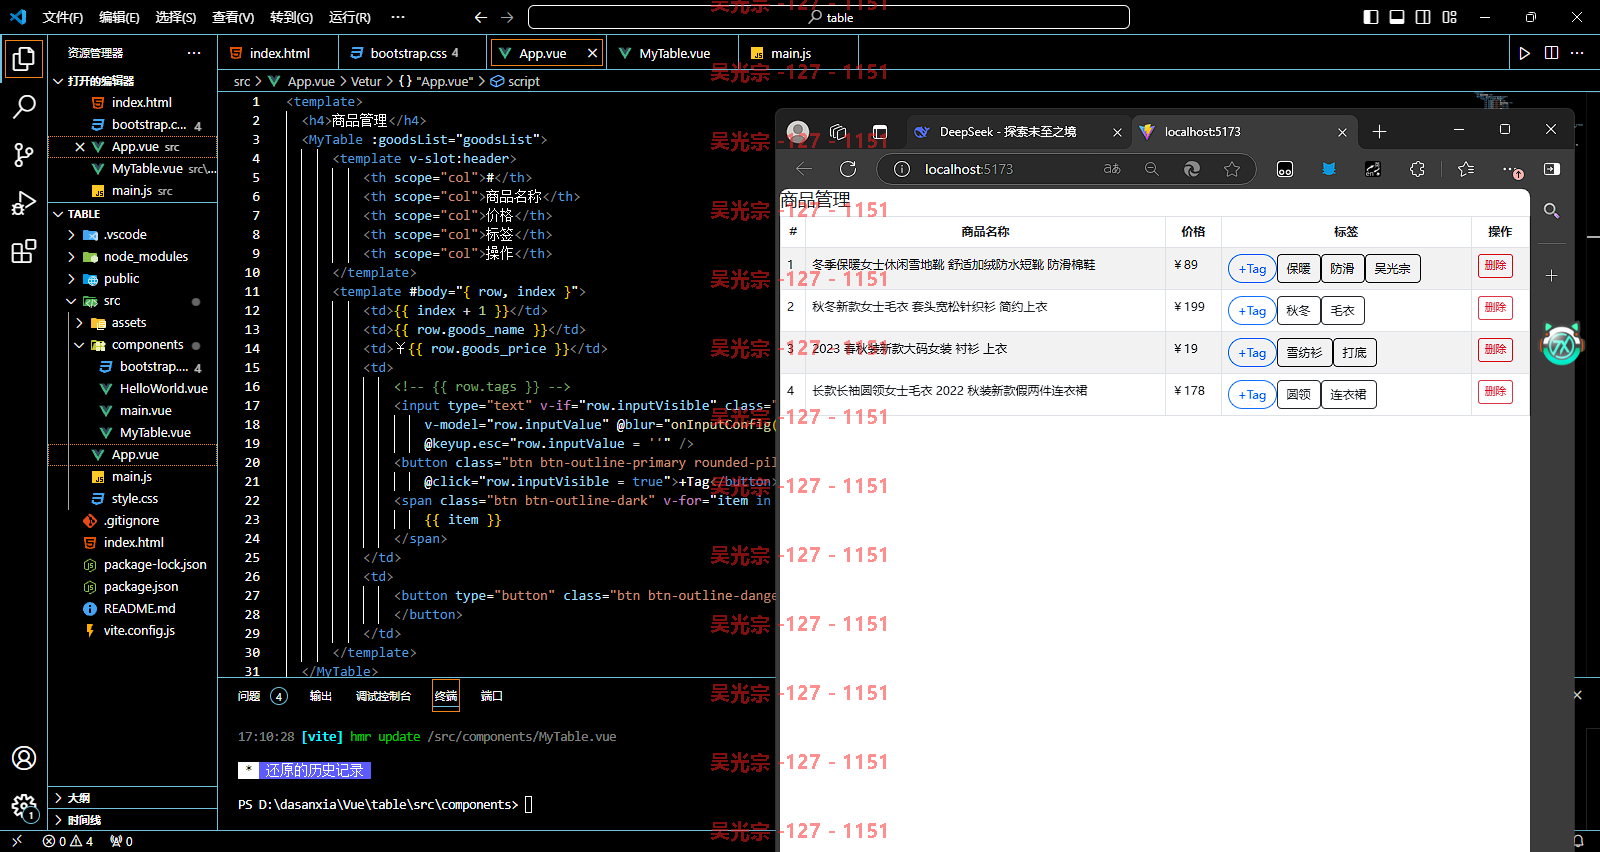
Task: Toggle the secondary side bar layout icon
Action: click(1423, 17)
